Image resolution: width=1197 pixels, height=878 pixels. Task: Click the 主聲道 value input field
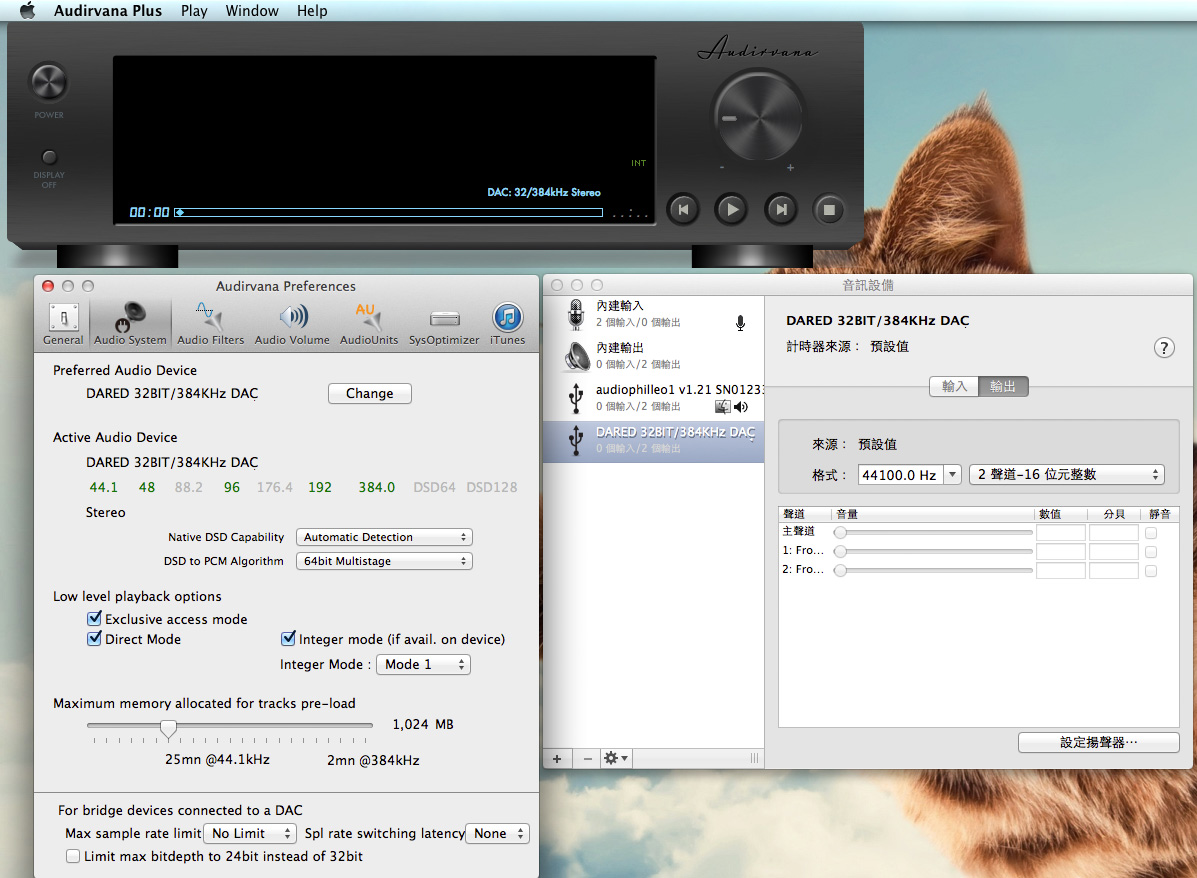[x=1060, y=532]
